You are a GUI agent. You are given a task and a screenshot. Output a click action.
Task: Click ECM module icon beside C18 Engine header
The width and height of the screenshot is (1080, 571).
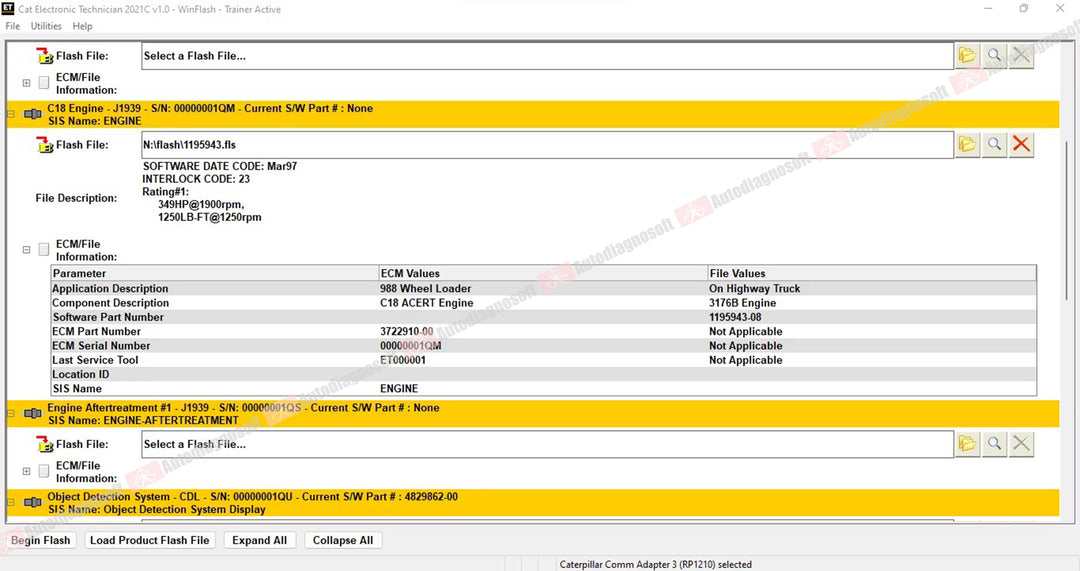32,114
